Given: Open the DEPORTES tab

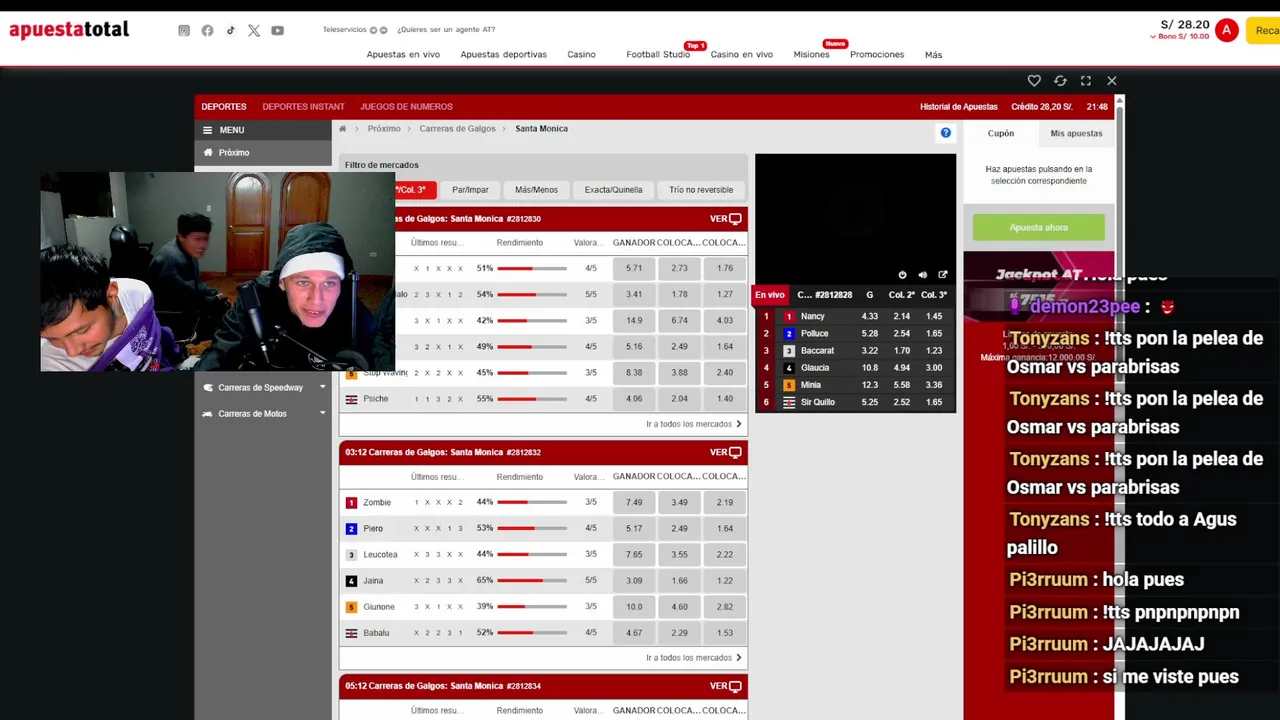Looking at the screenshot, I should coord(224,107).
